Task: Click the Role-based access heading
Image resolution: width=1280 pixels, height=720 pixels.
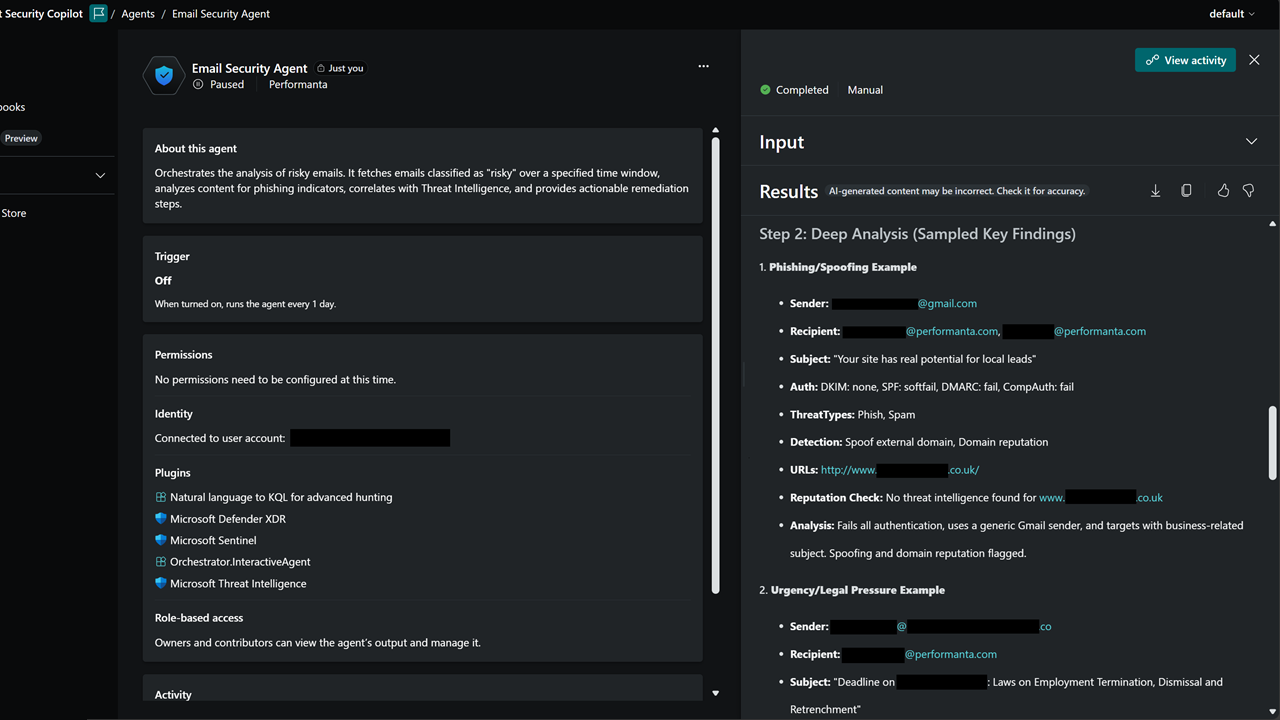Action: [x=199, y=618]
